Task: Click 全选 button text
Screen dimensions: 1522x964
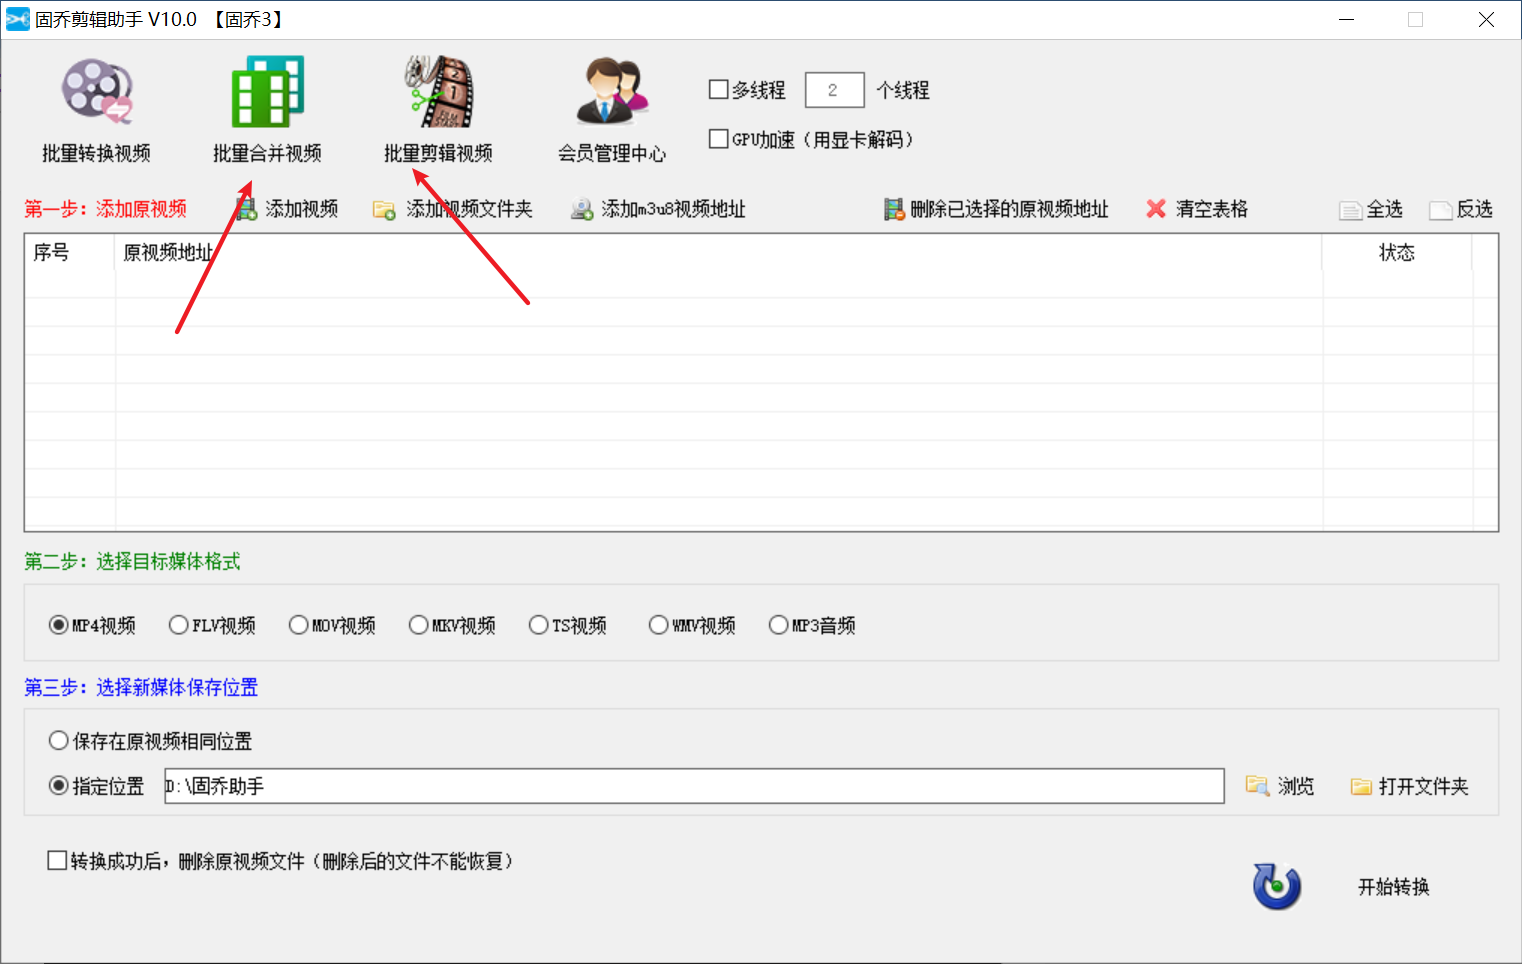Action: (x=1385, y=209)
